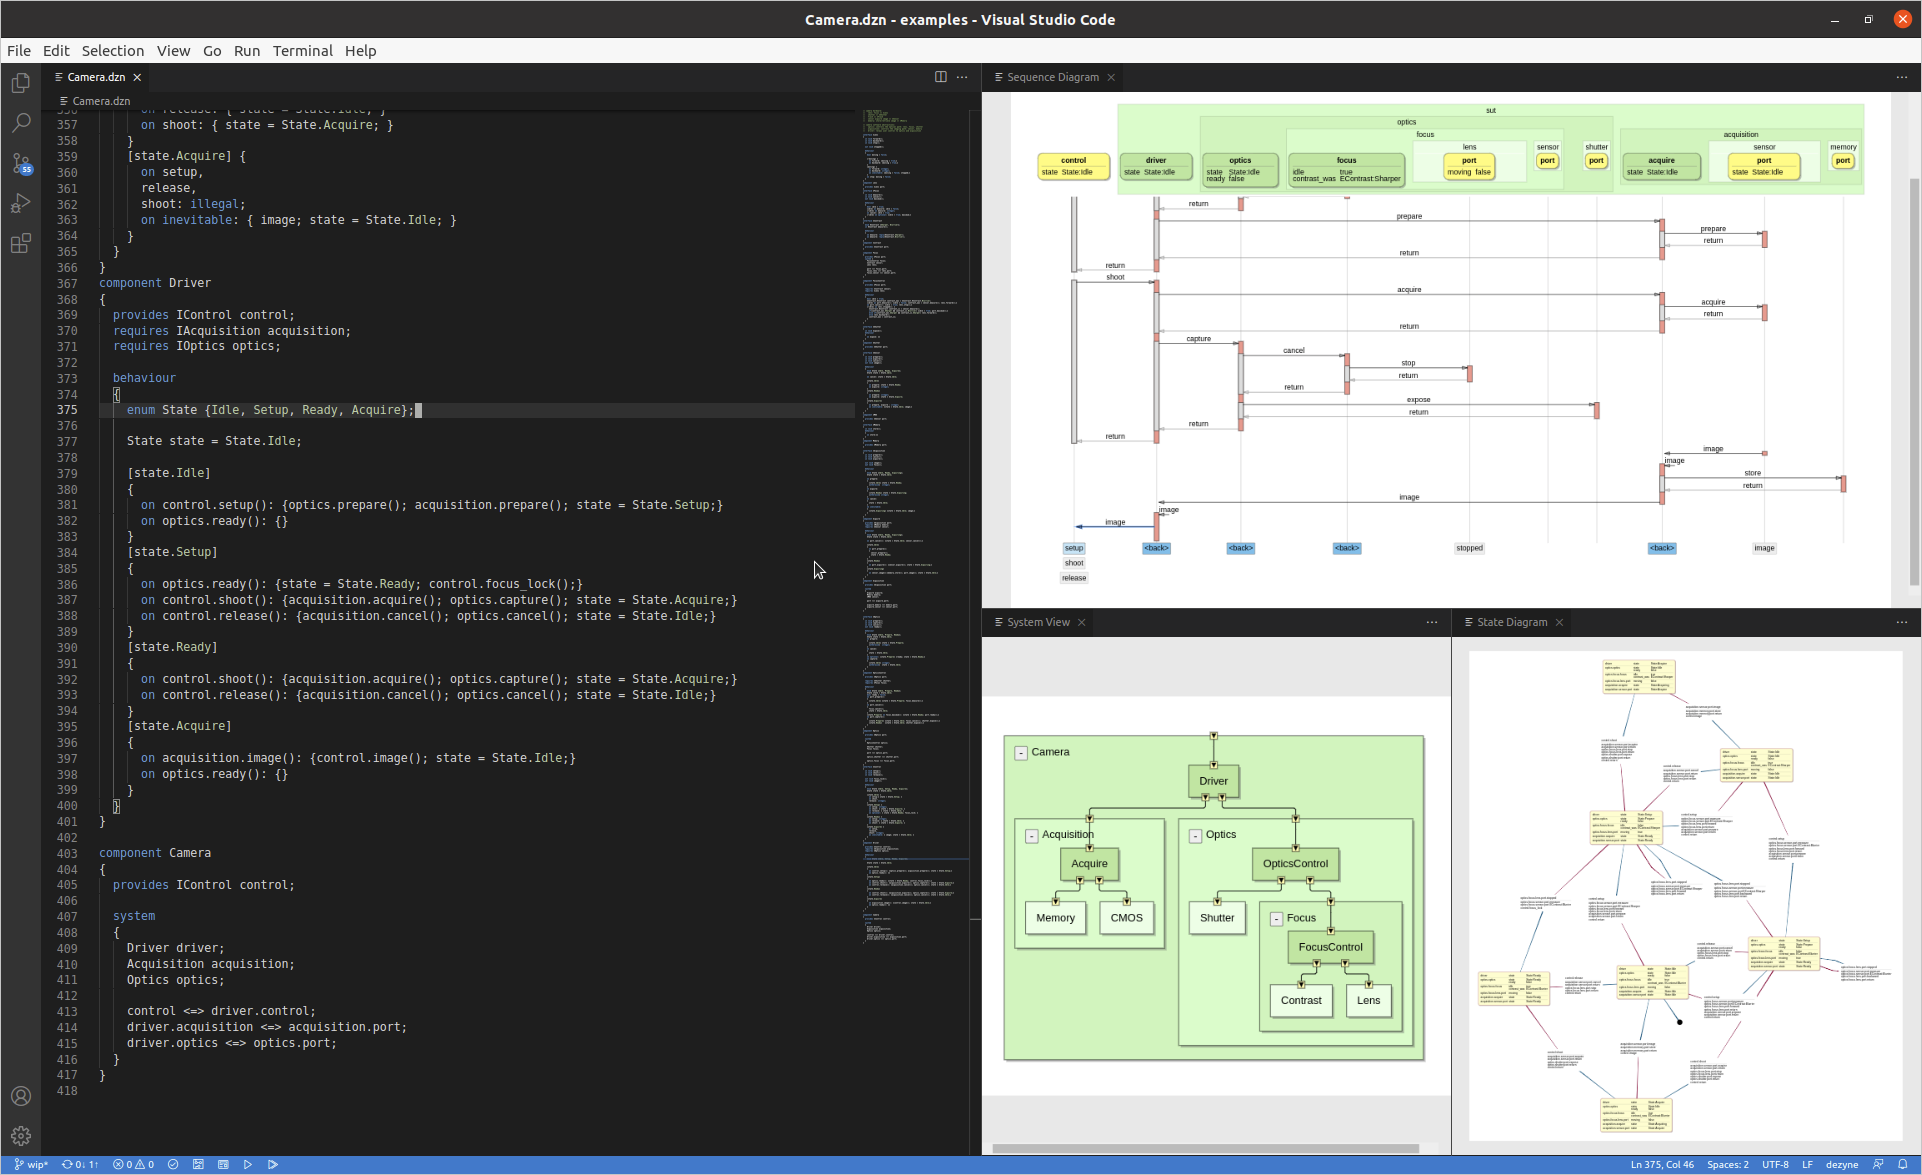Open Run and Debug view
Image resolution: width=1922 pixels, height=1175 pixels.
coord(21,203)
